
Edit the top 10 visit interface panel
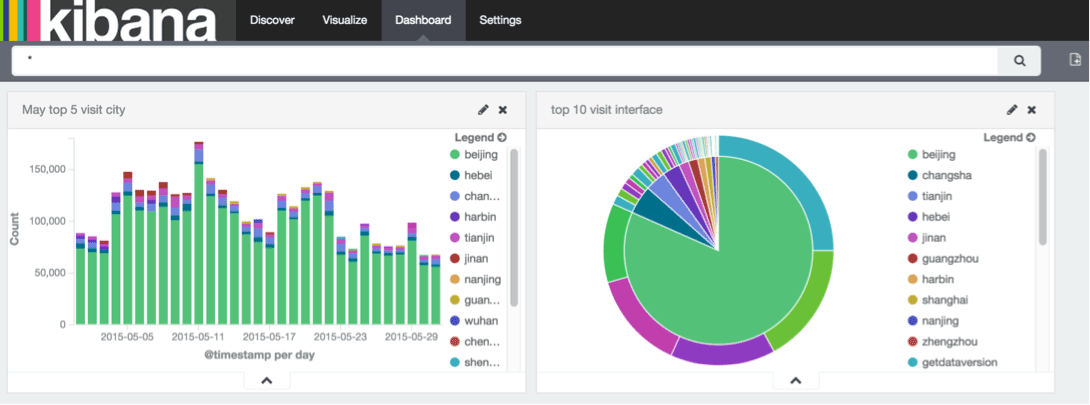coord(1012,110)
